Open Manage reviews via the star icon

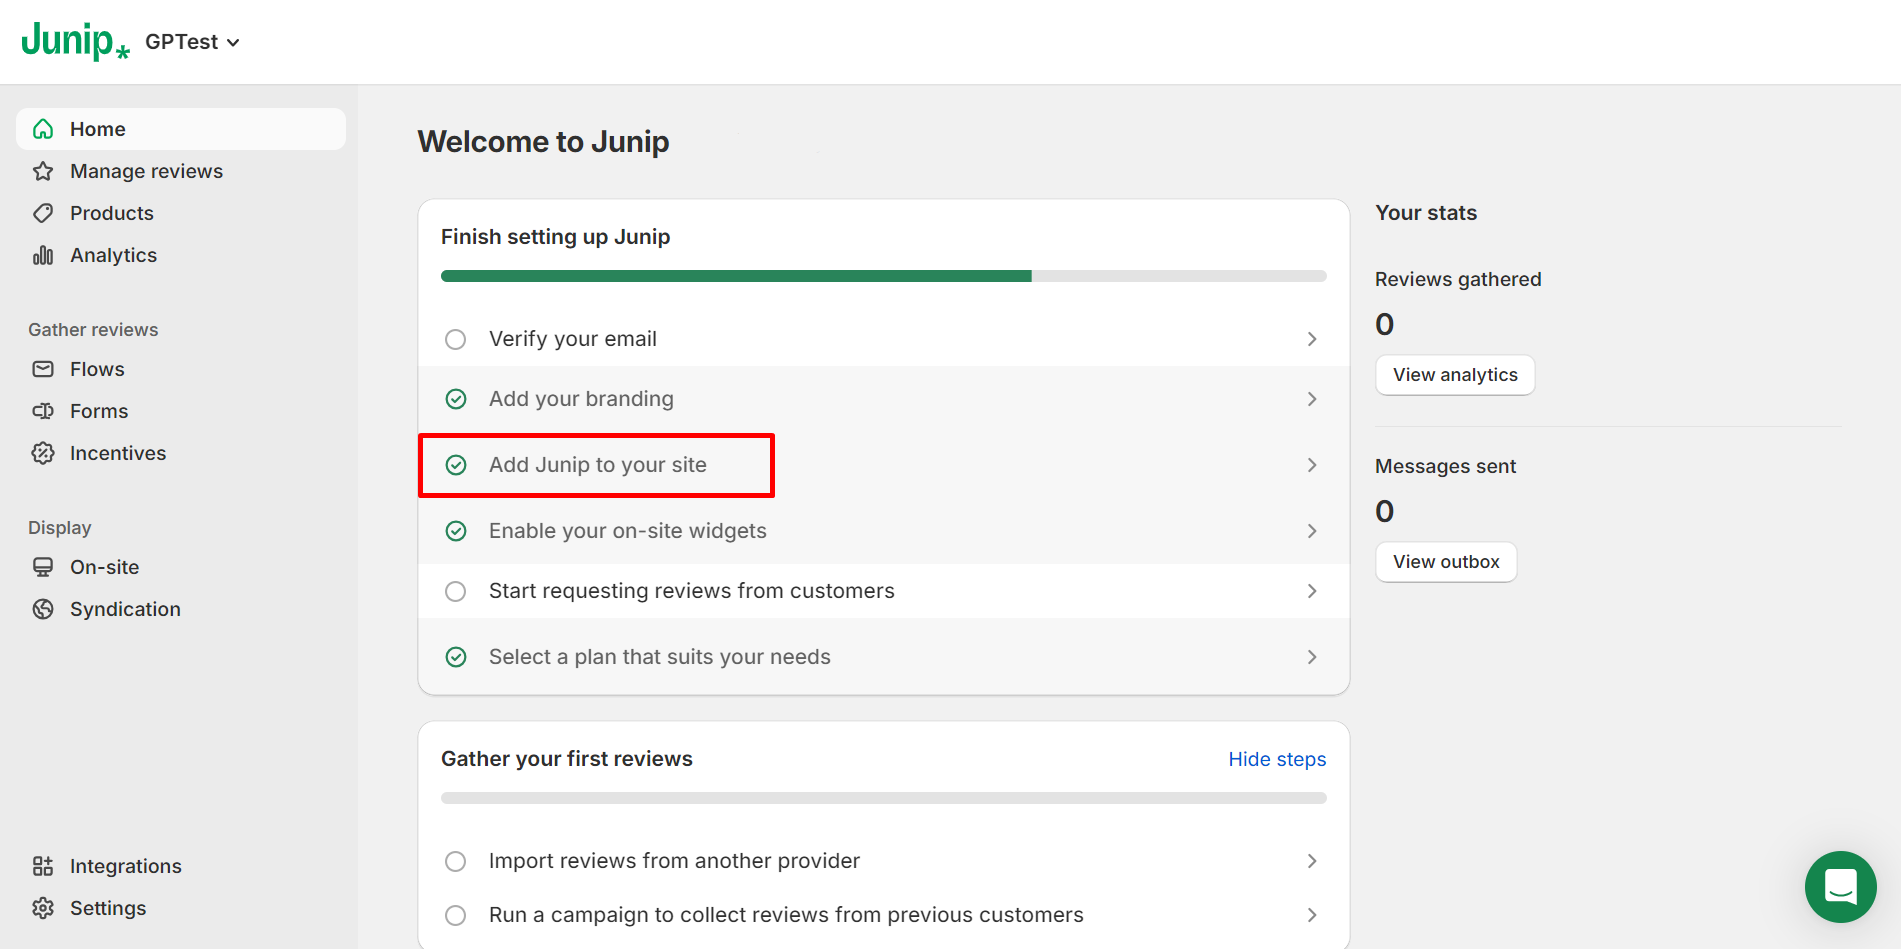[43, 170]
